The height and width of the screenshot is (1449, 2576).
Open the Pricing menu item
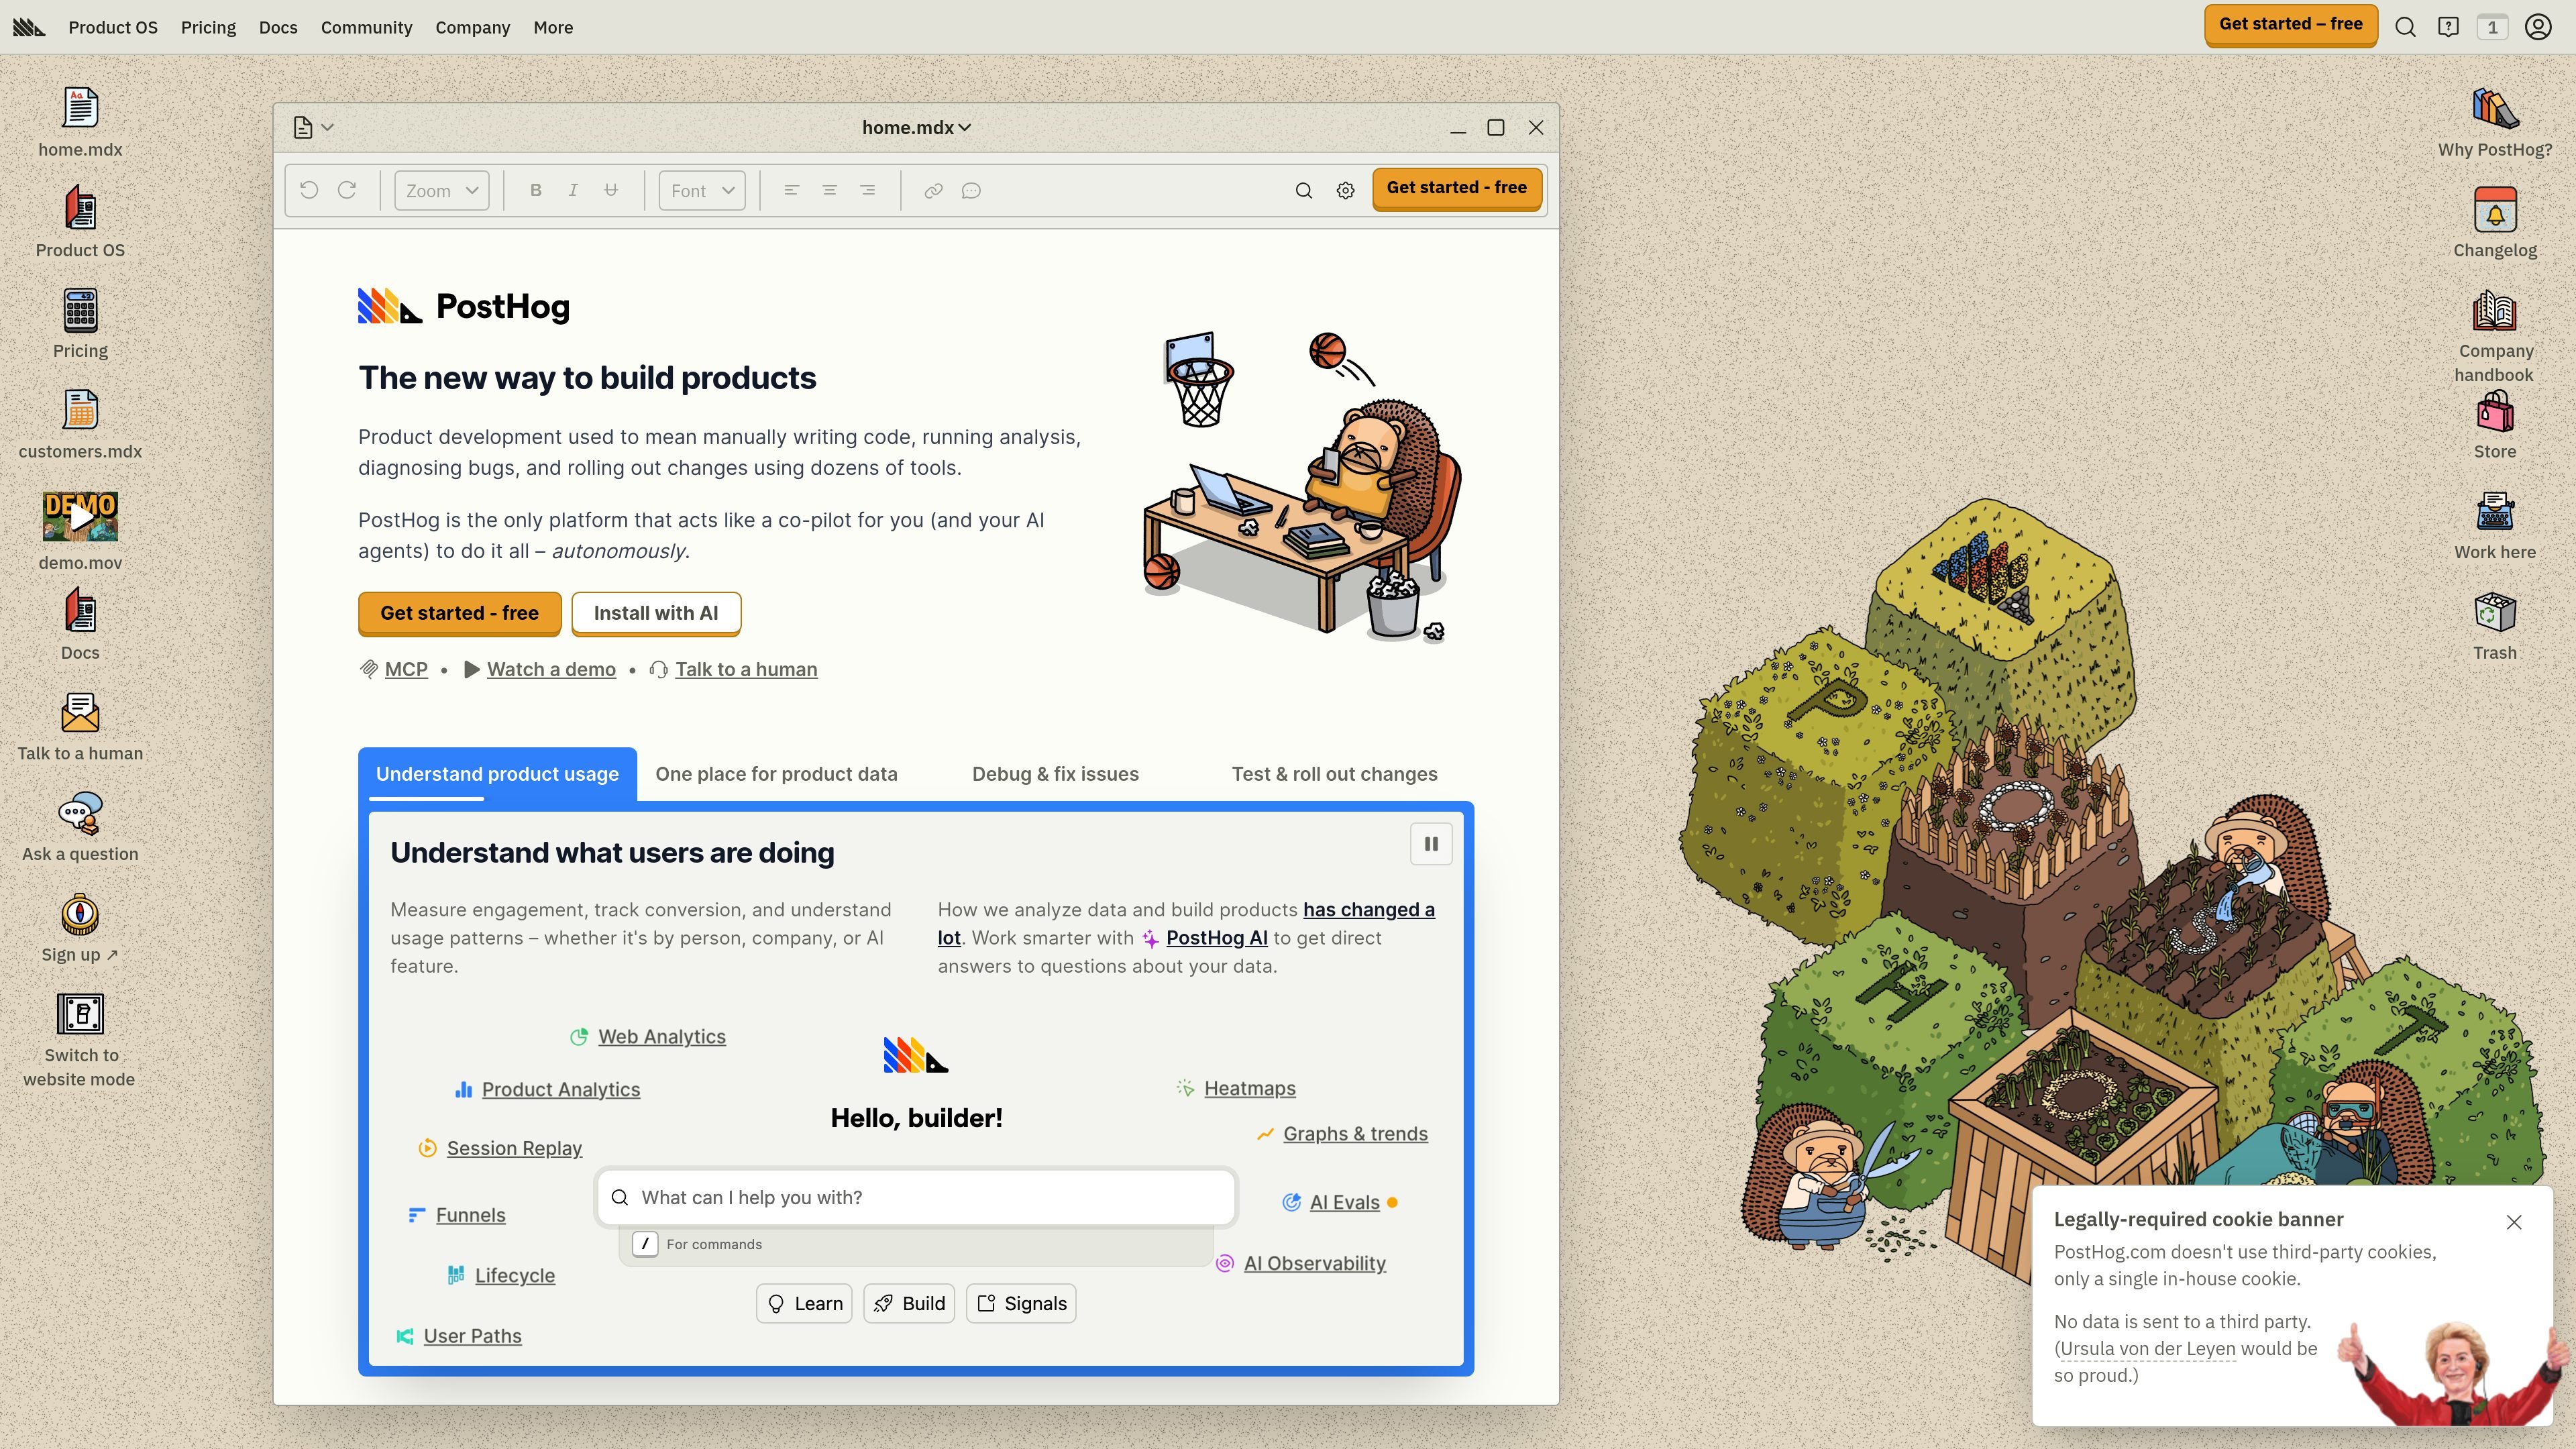point(208,27)
